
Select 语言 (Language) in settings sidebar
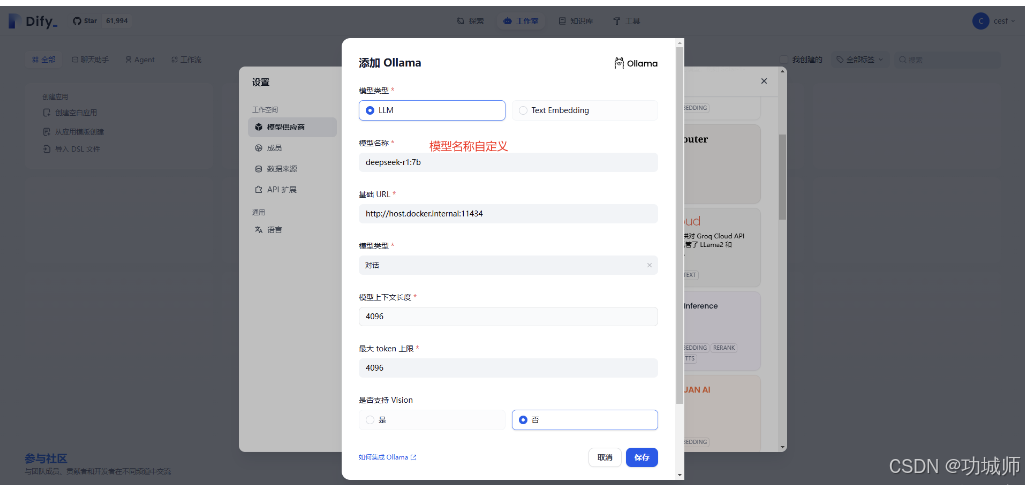tap(292, 230)
